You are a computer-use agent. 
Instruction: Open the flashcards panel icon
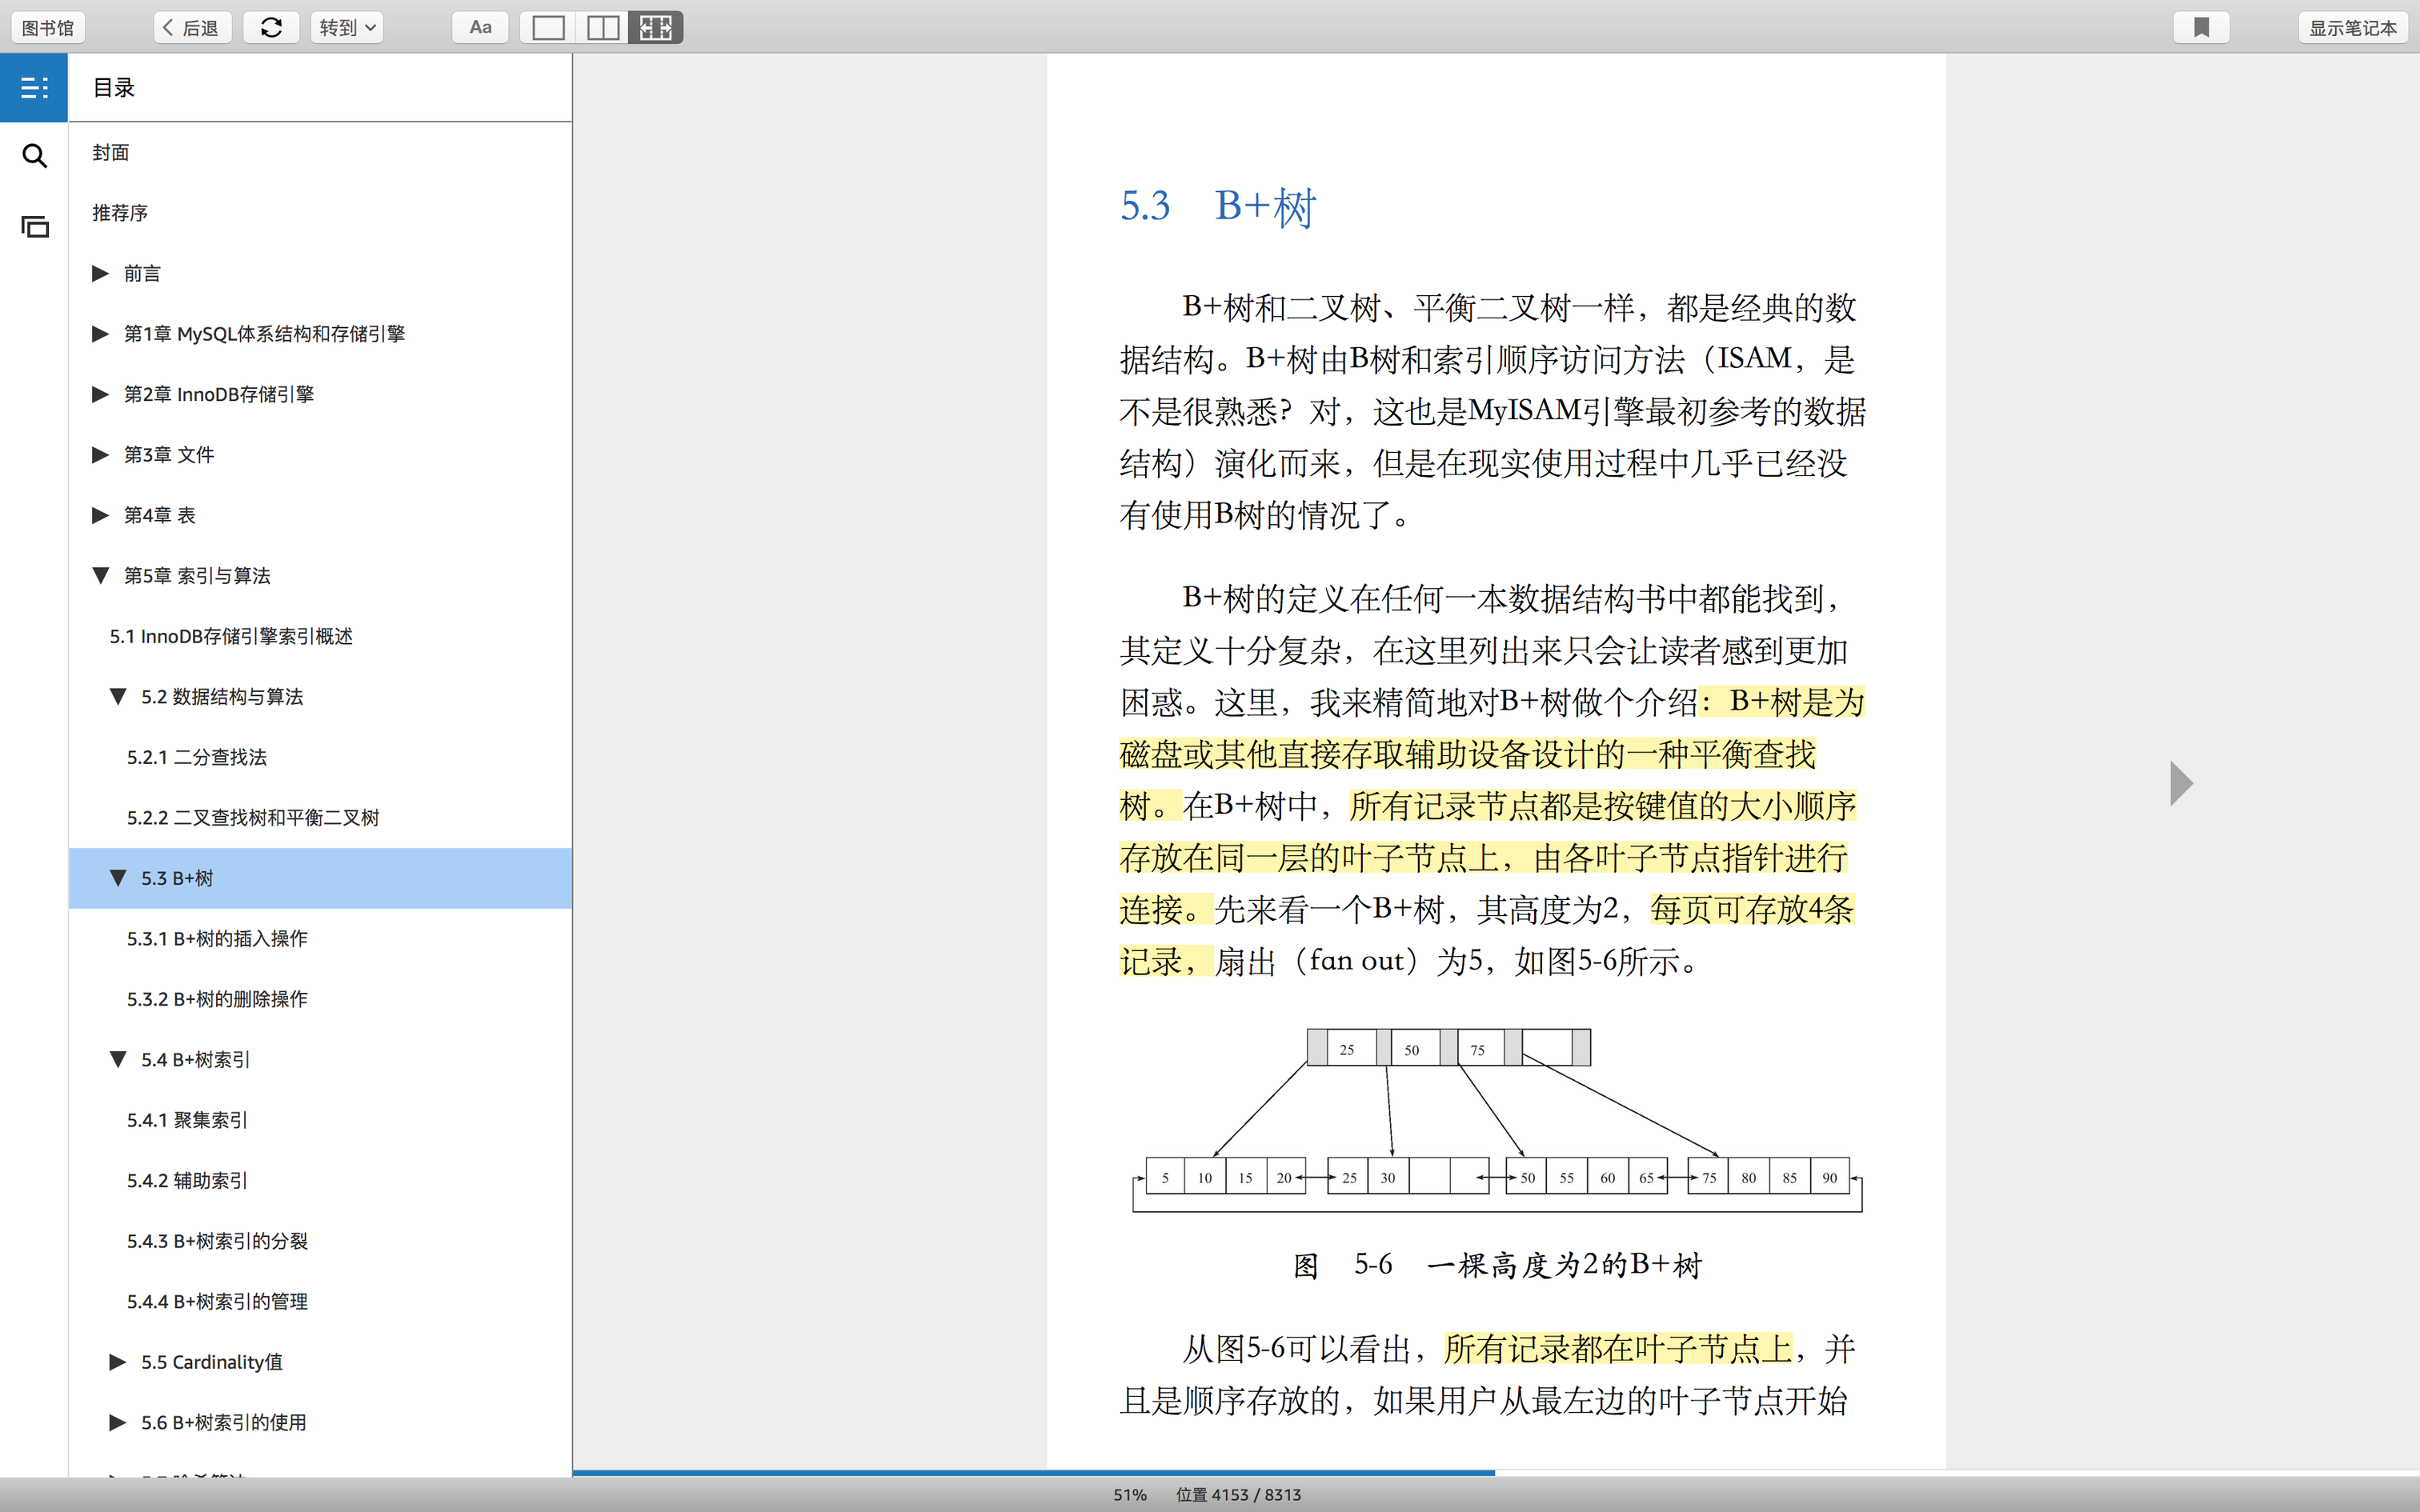(34, 227)
